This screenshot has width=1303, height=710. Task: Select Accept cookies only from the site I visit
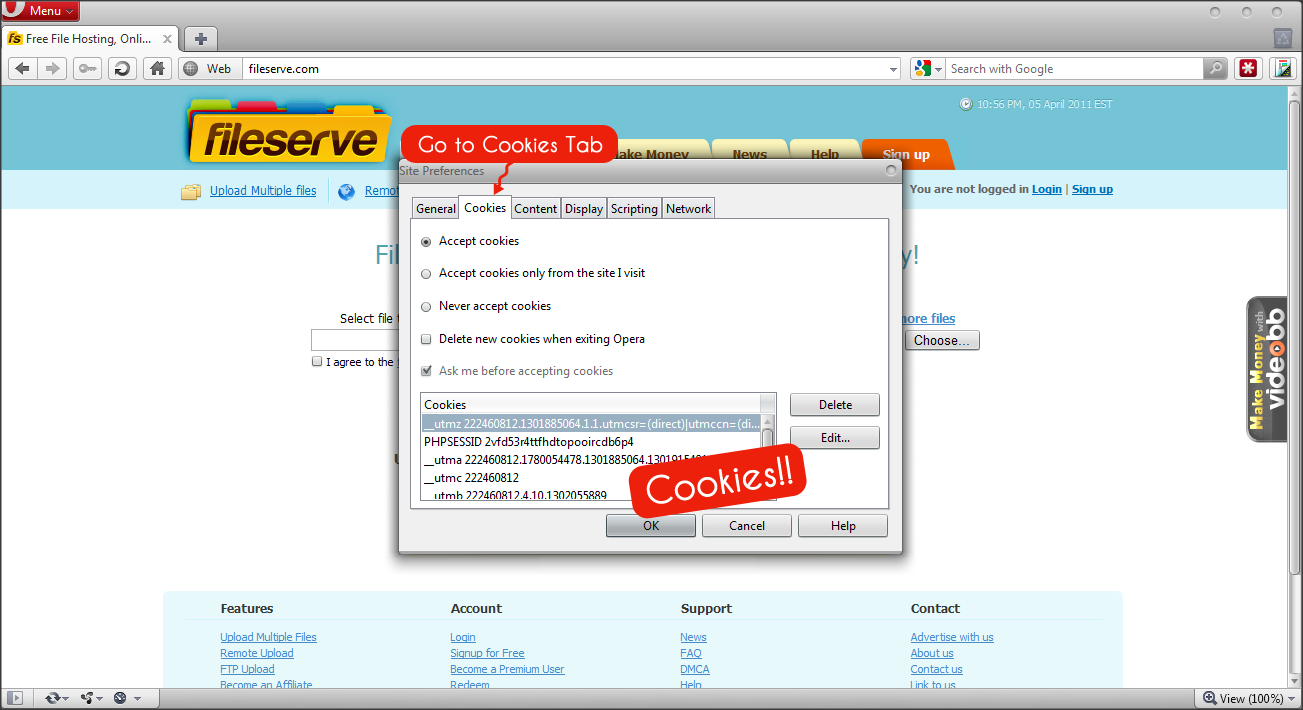point(427,273)
